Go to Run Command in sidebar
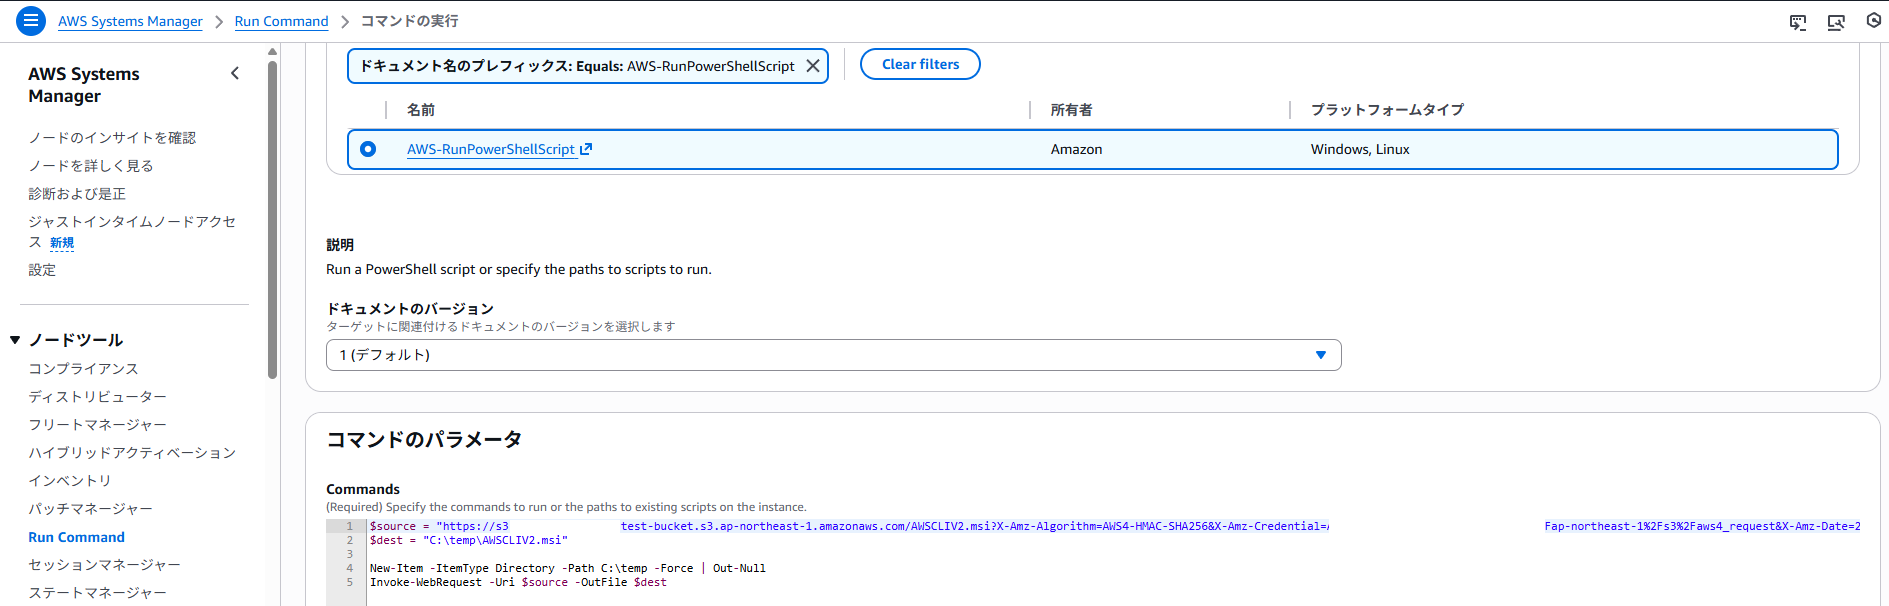The height and width of the screenshot is (606, 1889). [76, 537]
